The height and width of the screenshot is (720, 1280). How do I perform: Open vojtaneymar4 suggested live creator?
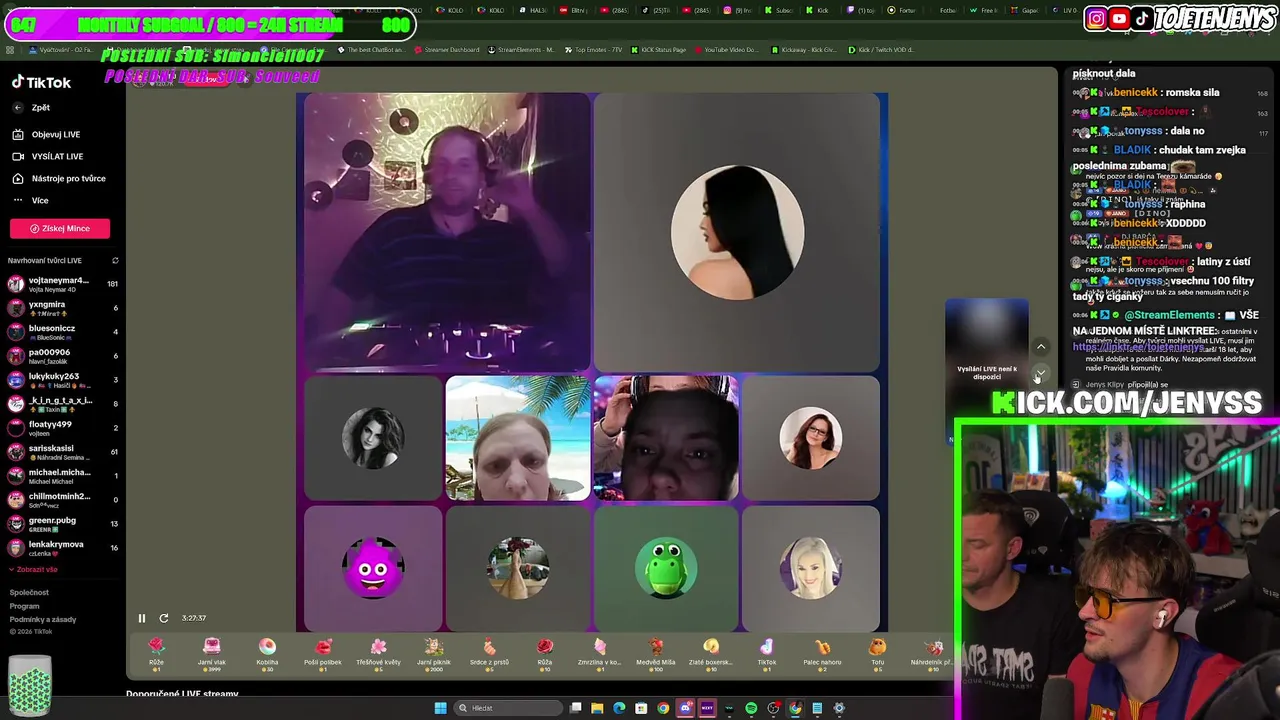[62, 284]
